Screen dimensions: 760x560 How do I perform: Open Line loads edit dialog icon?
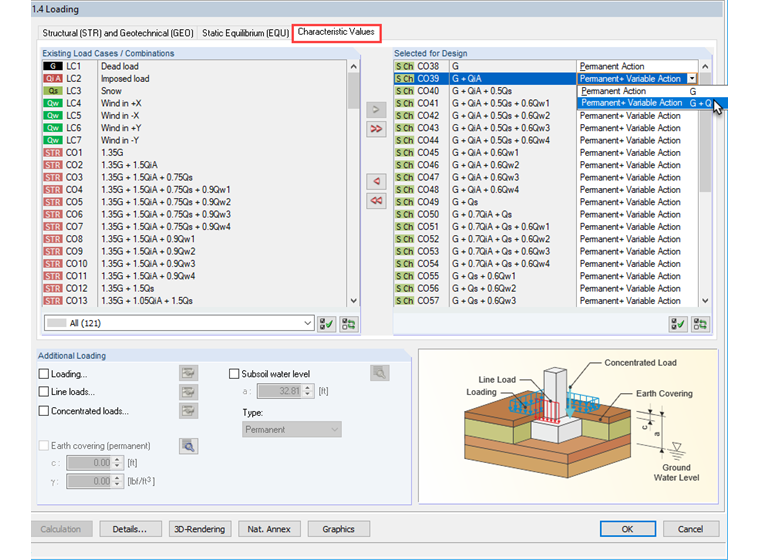pyautogui.click(x=188, y=392)
